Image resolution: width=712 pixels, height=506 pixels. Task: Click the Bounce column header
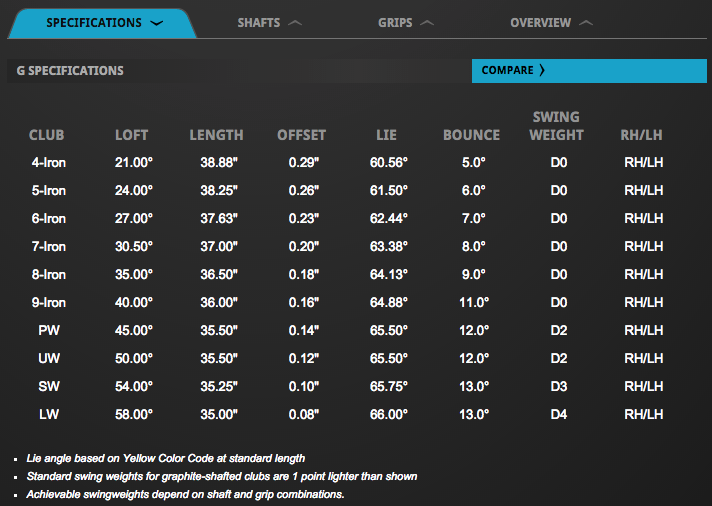(471, 135)
